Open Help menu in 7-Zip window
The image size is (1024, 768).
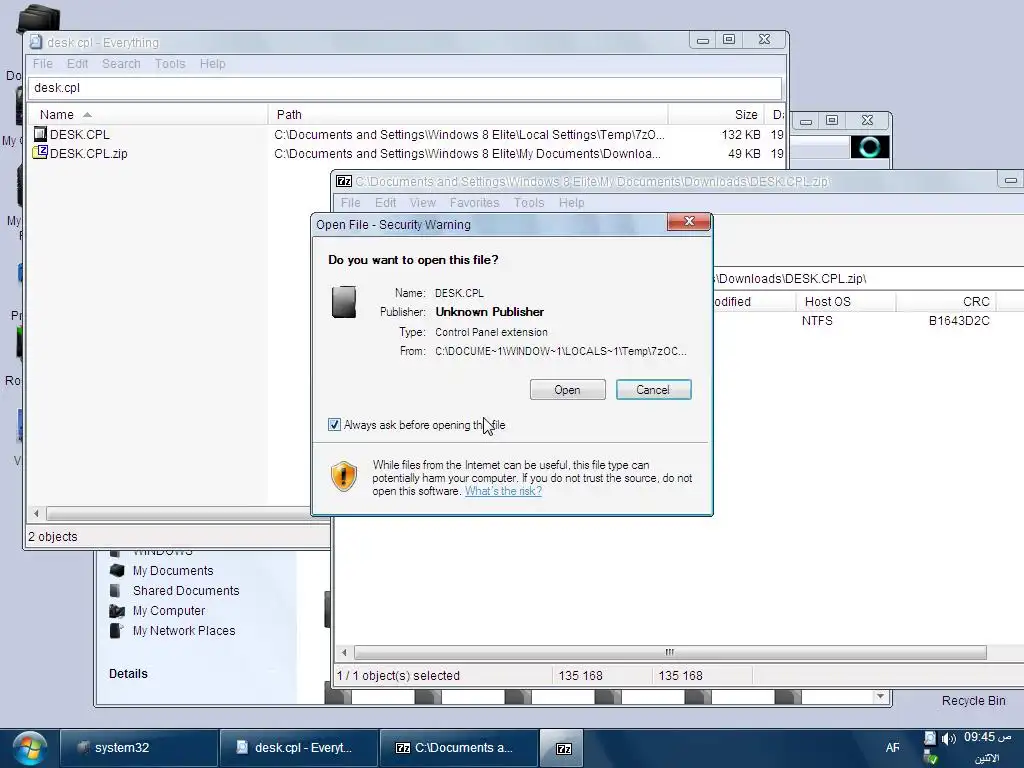[571, 202]
